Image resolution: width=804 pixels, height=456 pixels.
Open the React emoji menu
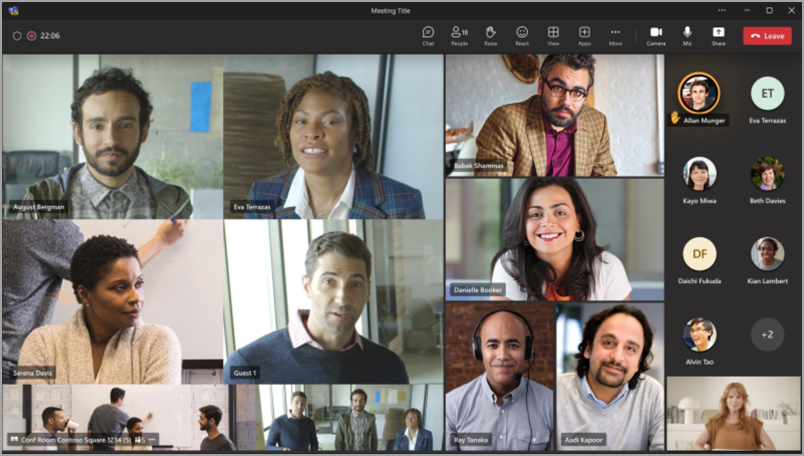[522, 35]
